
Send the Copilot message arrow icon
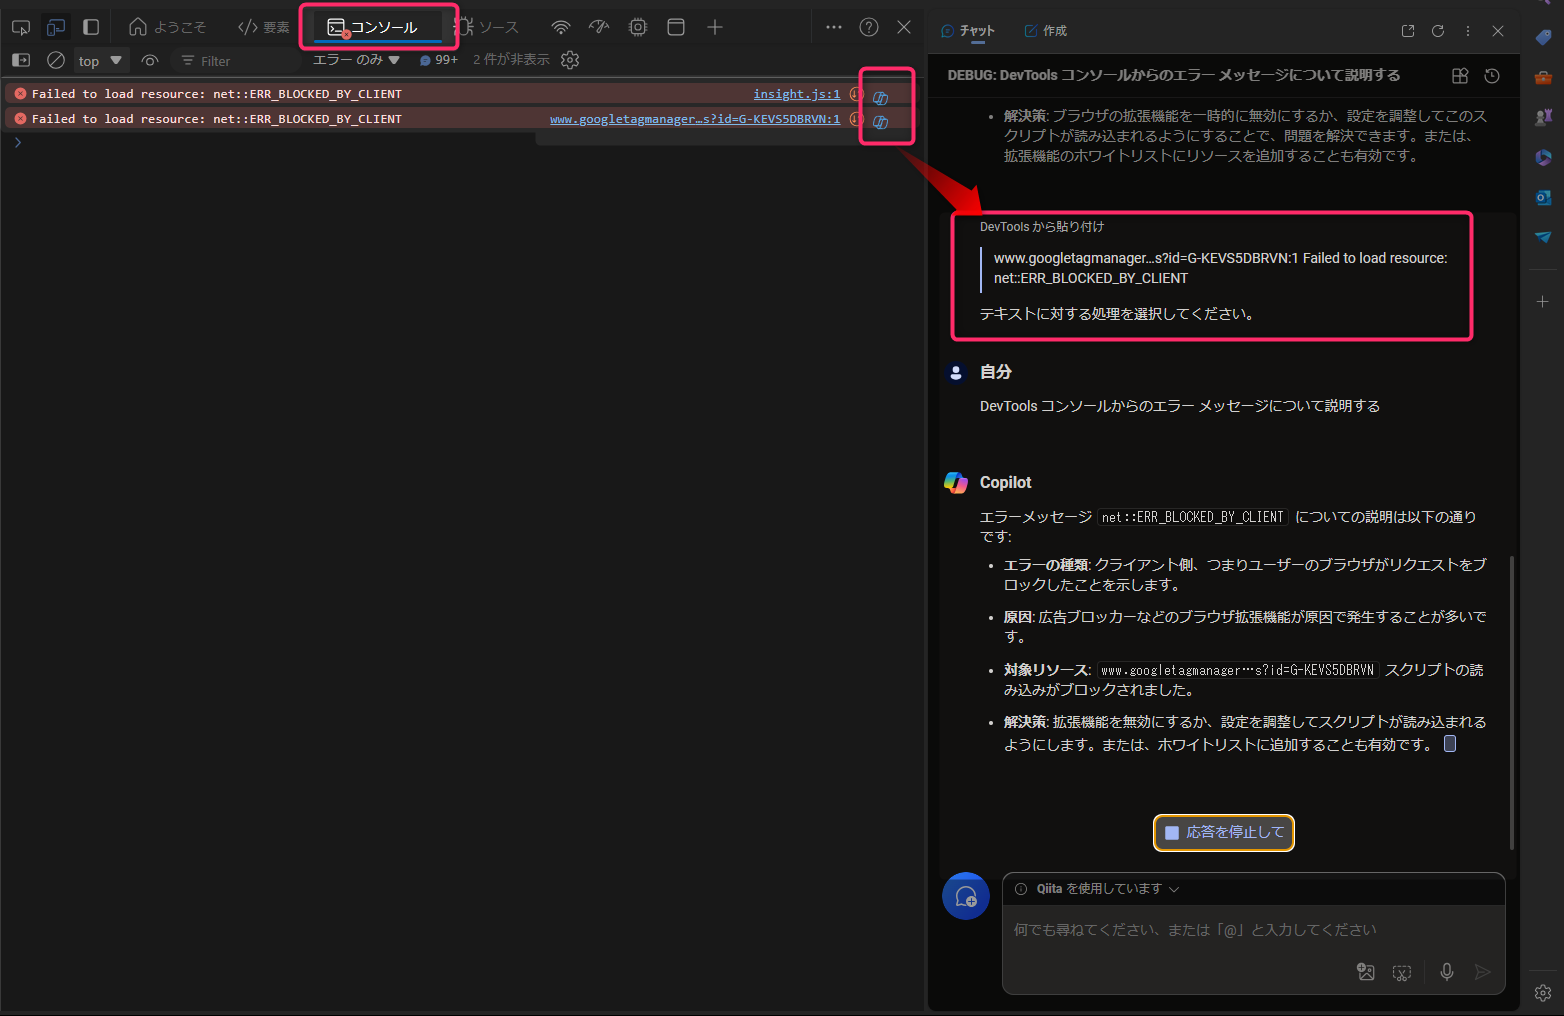coord(1483,972)
